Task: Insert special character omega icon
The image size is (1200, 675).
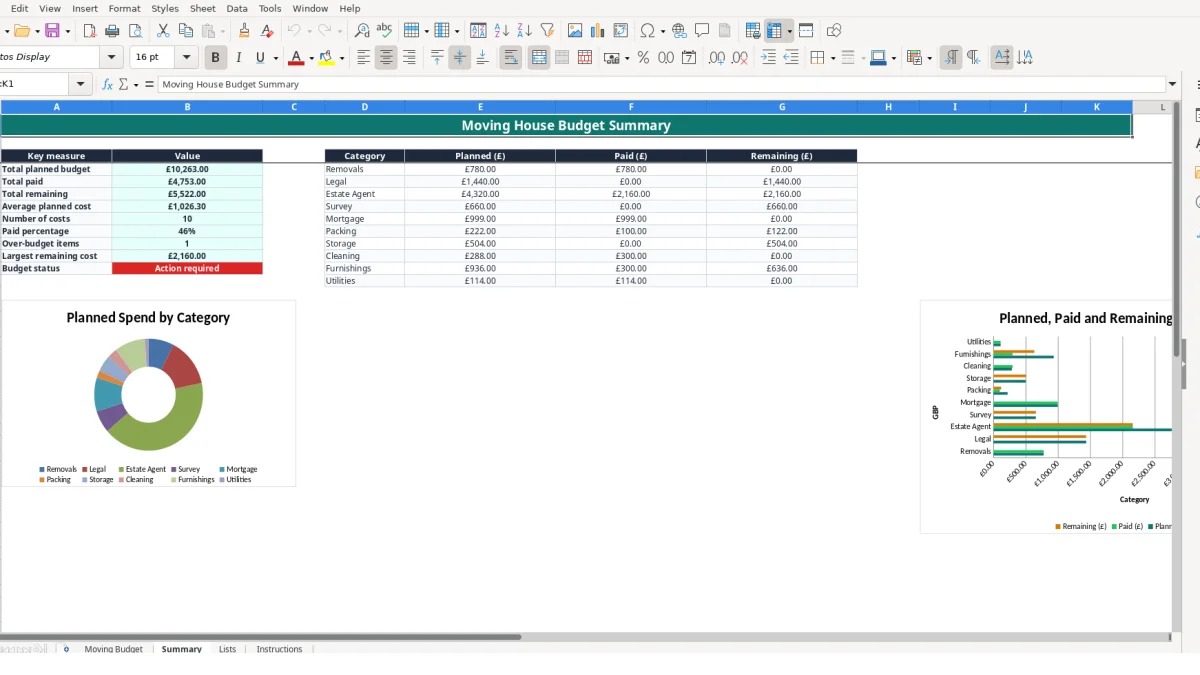Action: (648, 31)
